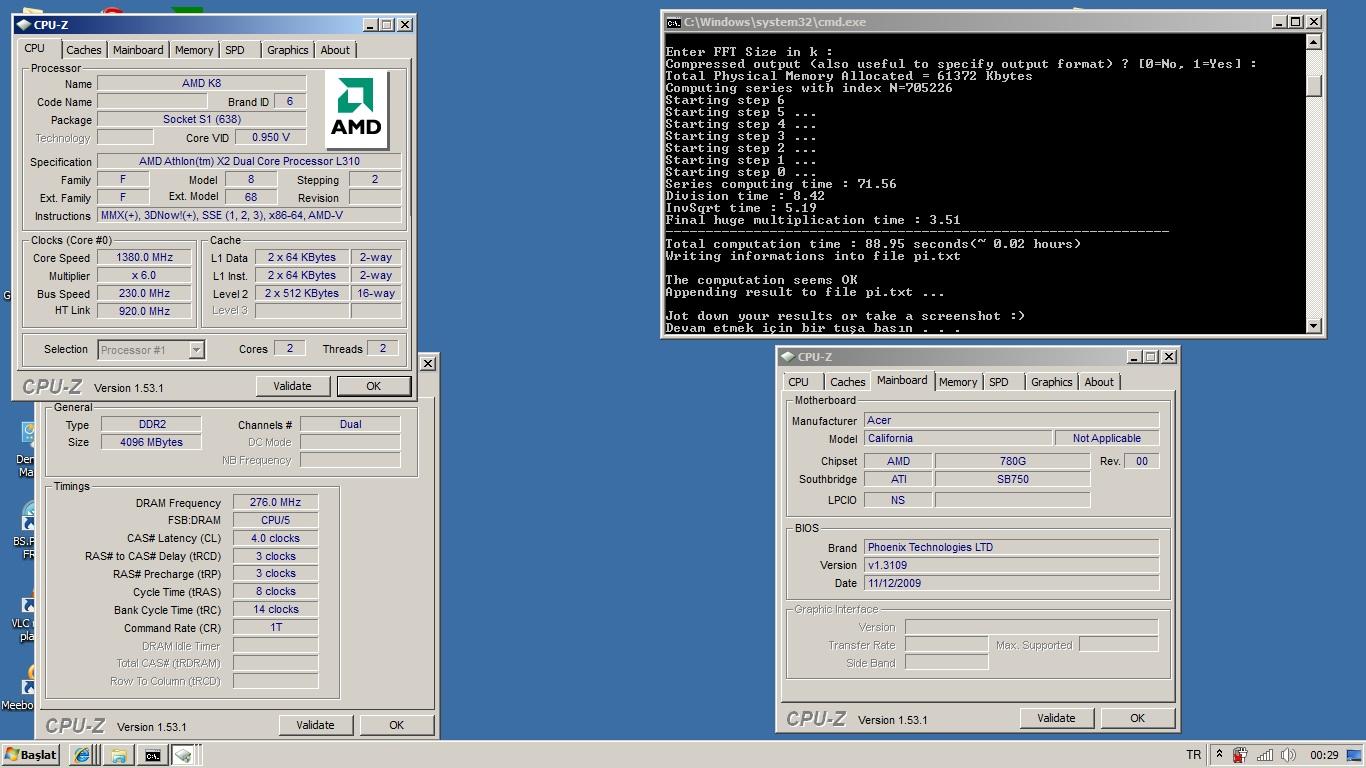The width and height of the screenshot is (1366, 768).
Task: Open SPD tab in Acer mainboard window
Action: point(999,382)
